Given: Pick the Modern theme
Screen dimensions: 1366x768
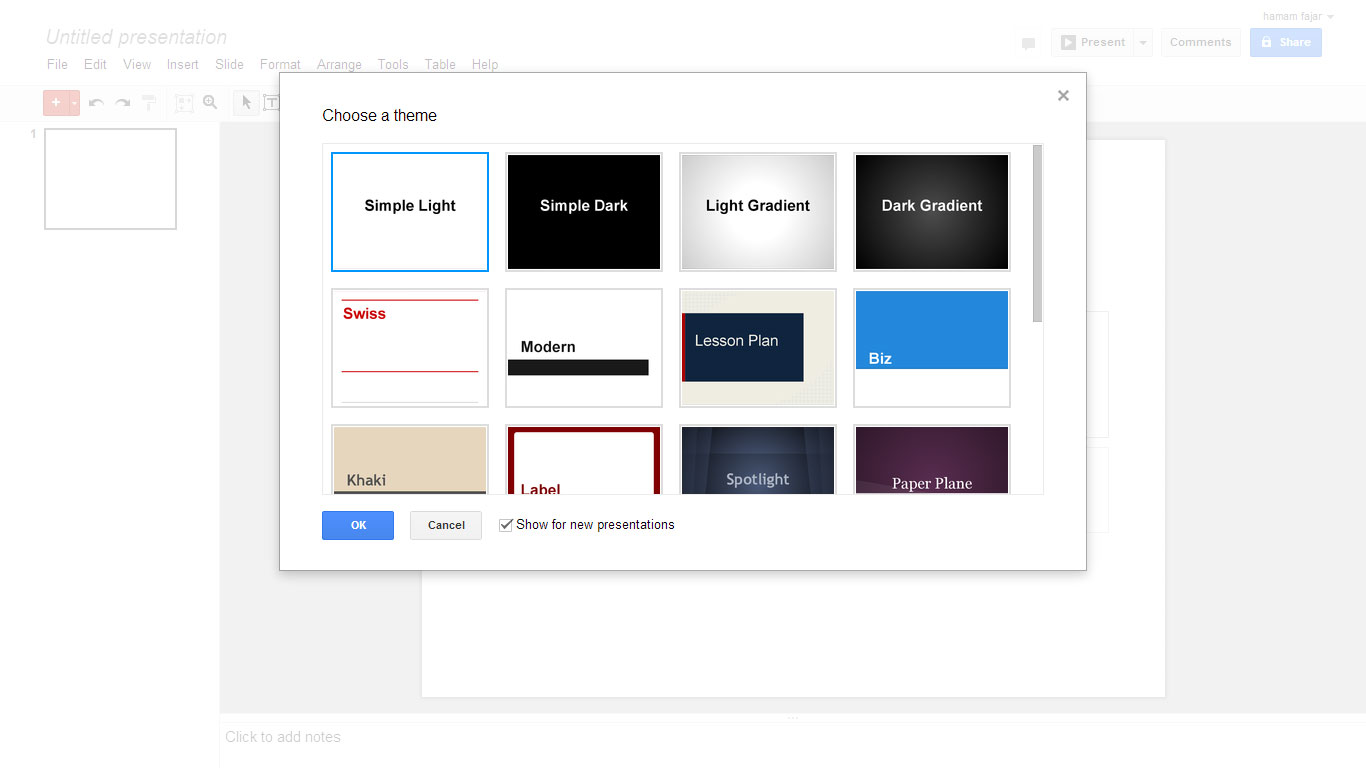Looking at the screenshot, I should tap(584, 348).
